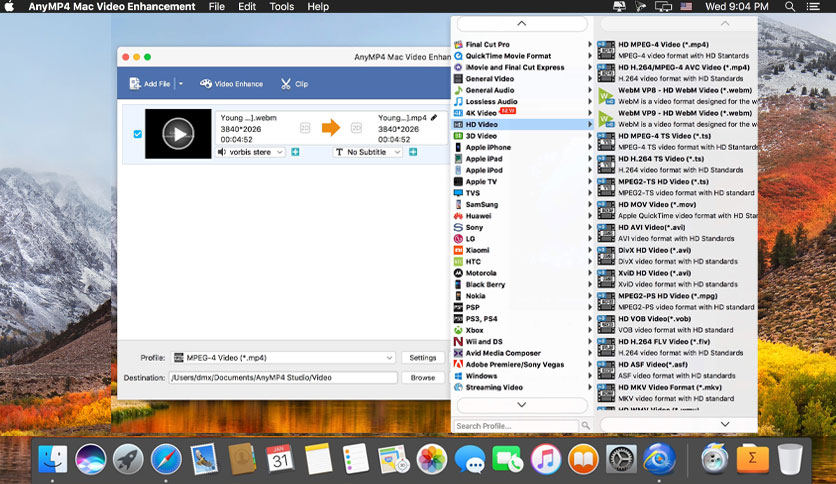836x484 pixels.
Task: Open the Video Enhance tool
Action: [x=231, y=84]
